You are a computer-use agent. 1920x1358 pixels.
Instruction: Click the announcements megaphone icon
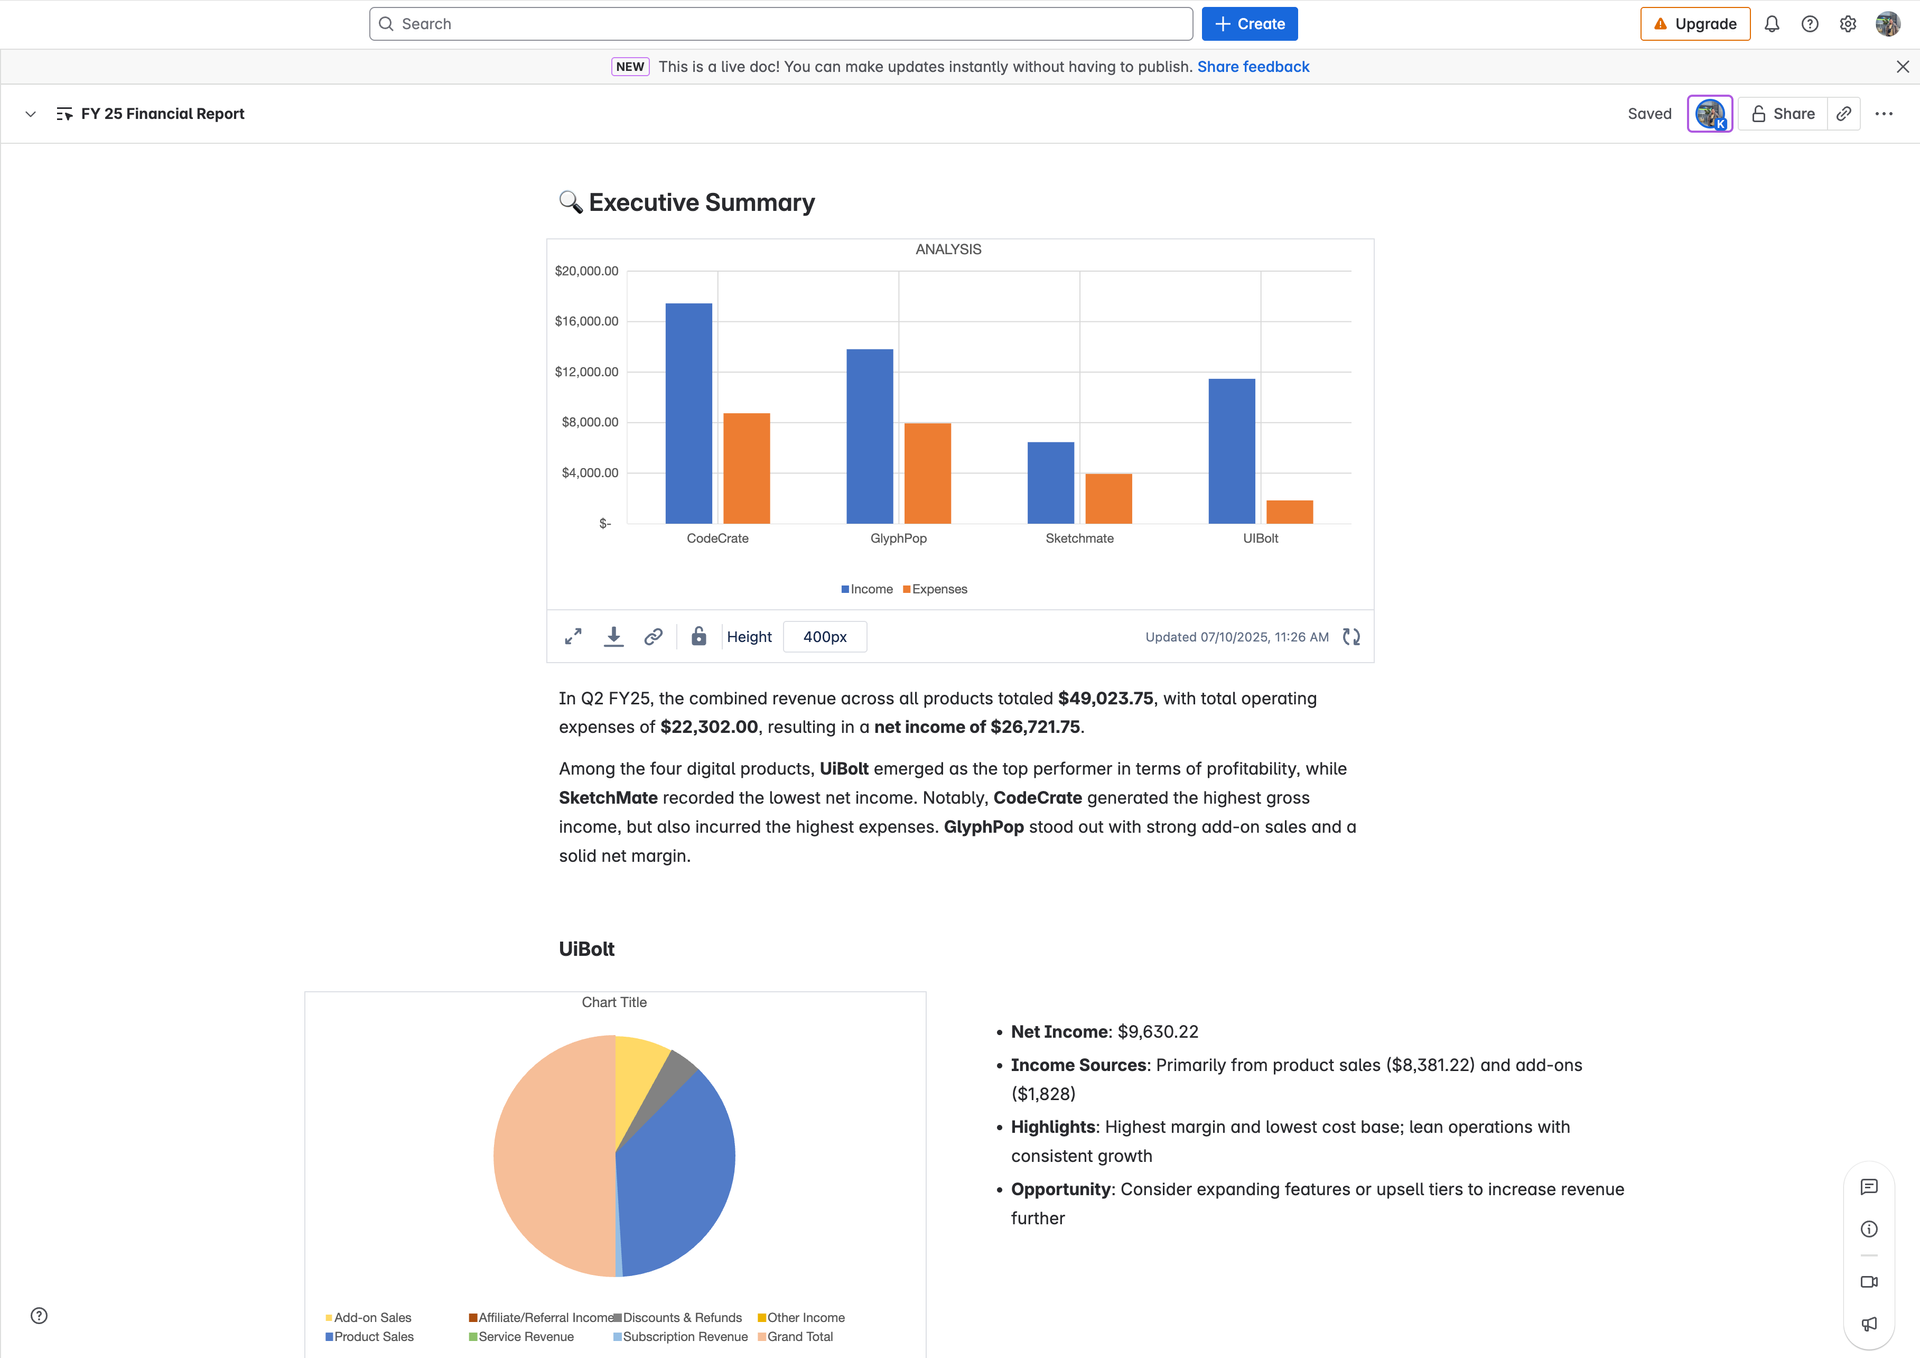pyautogui.click(x=1869, y=1324)
